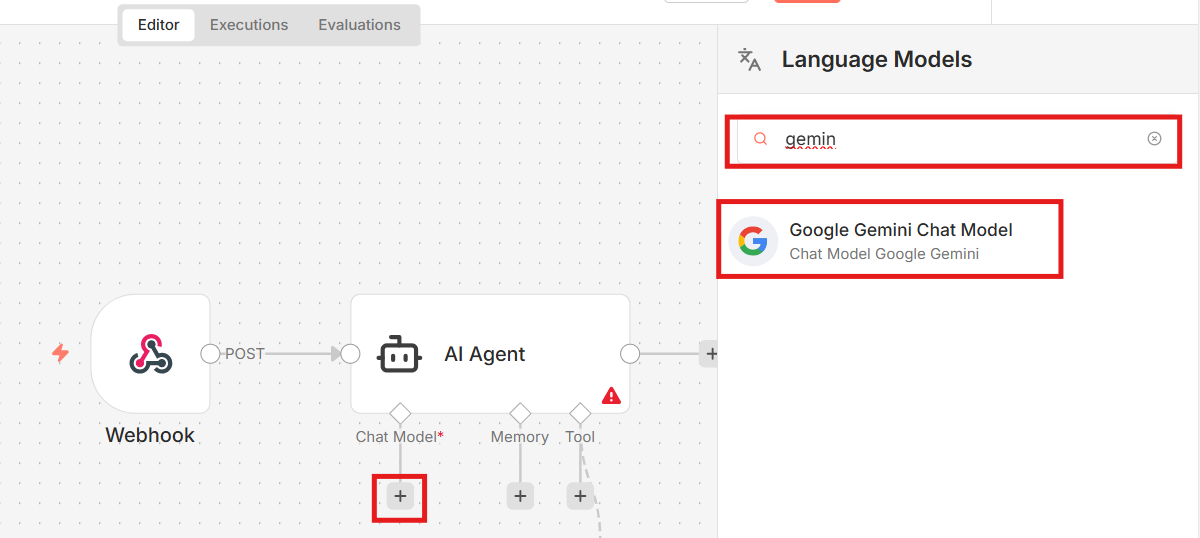This screenshot has width=1200, height=538.
Task: Clear the model search text
Action: [x=1154, y=139]
